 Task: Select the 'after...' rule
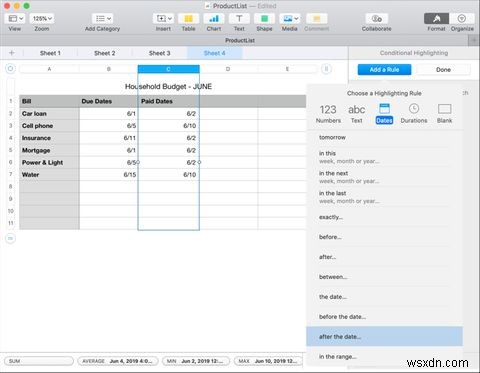(x=385, y=257)
